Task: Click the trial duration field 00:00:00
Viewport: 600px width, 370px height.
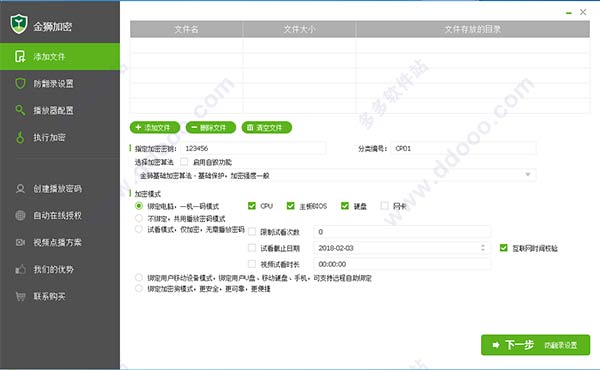Action: click(x=402, y=264)
